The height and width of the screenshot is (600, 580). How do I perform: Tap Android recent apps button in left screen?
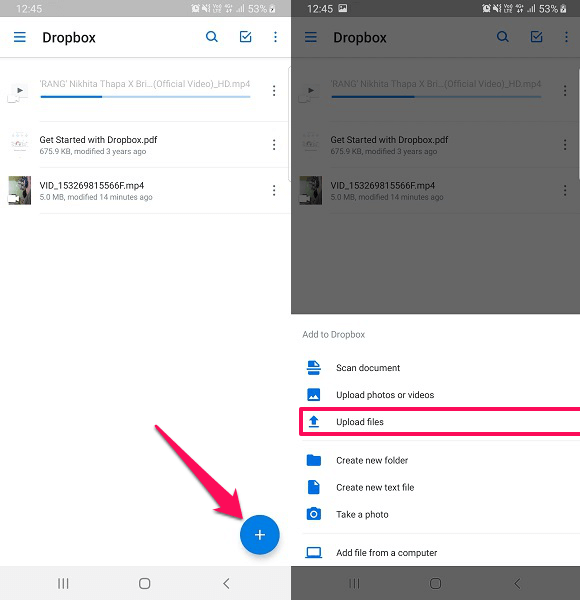click(63, 583)
